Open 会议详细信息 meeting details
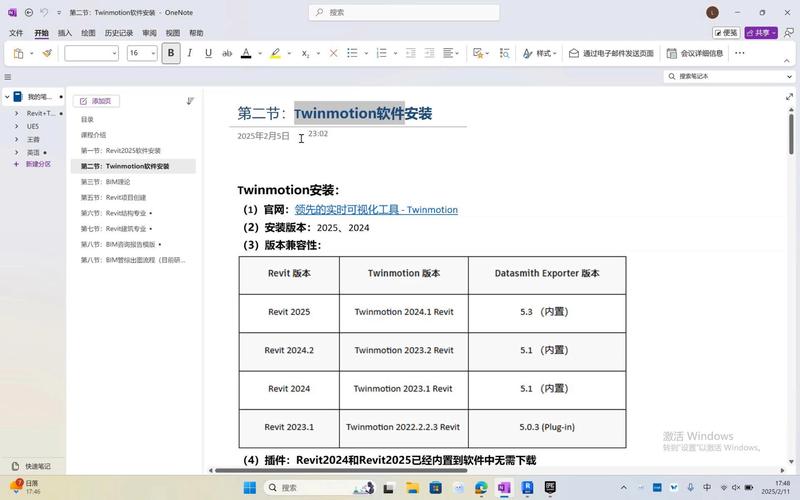Viewport: 800px width, 500px height. 695,53
